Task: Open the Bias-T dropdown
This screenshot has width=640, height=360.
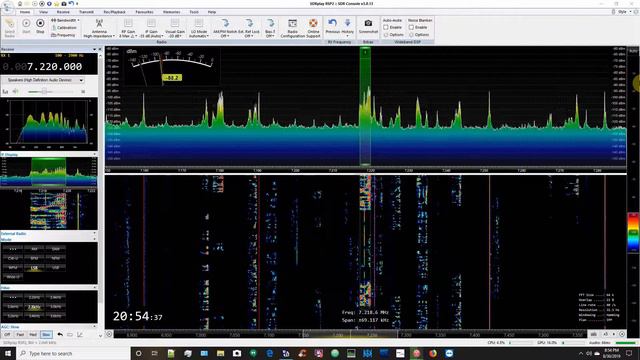Action: tap(270, 28)
